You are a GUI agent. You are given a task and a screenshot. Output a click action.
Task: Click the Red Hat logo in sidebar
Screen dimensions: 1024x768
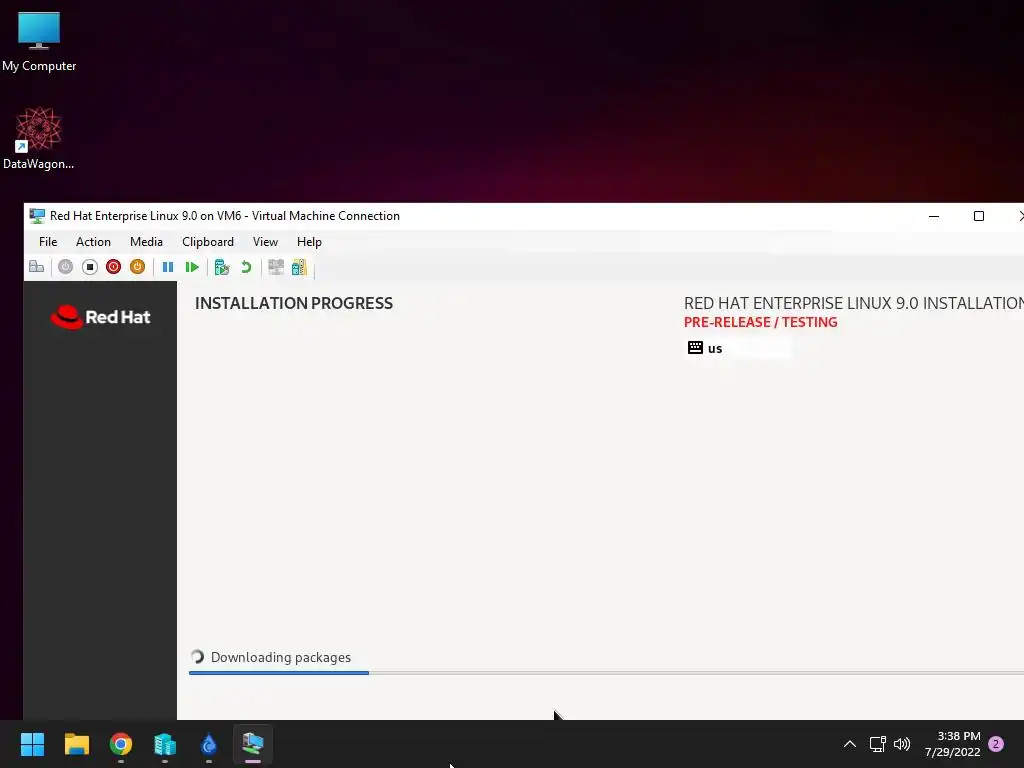click(101, 317)
